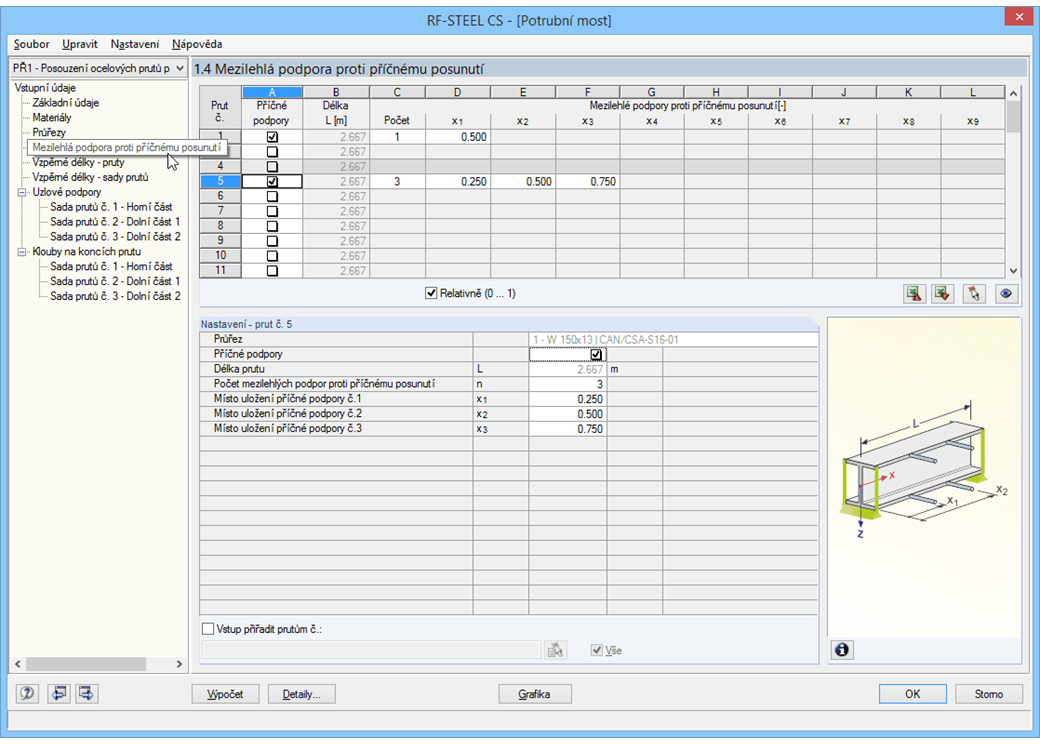Click the blue eye view-mode icon
Image resolution: width=1040 pixels, height=744 pixels.
1006,294
